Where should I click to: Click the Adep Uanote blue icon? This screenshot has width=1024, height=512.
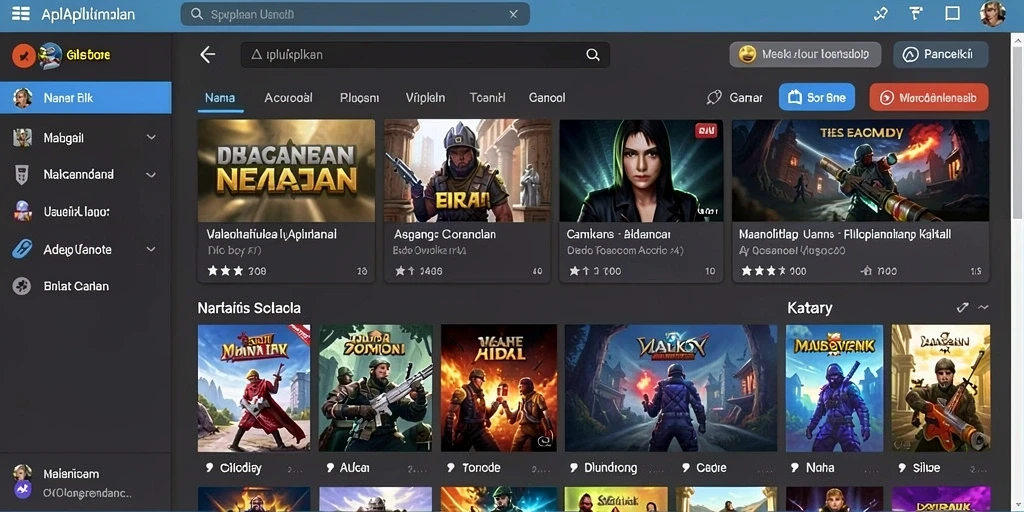tap(22, 249)
